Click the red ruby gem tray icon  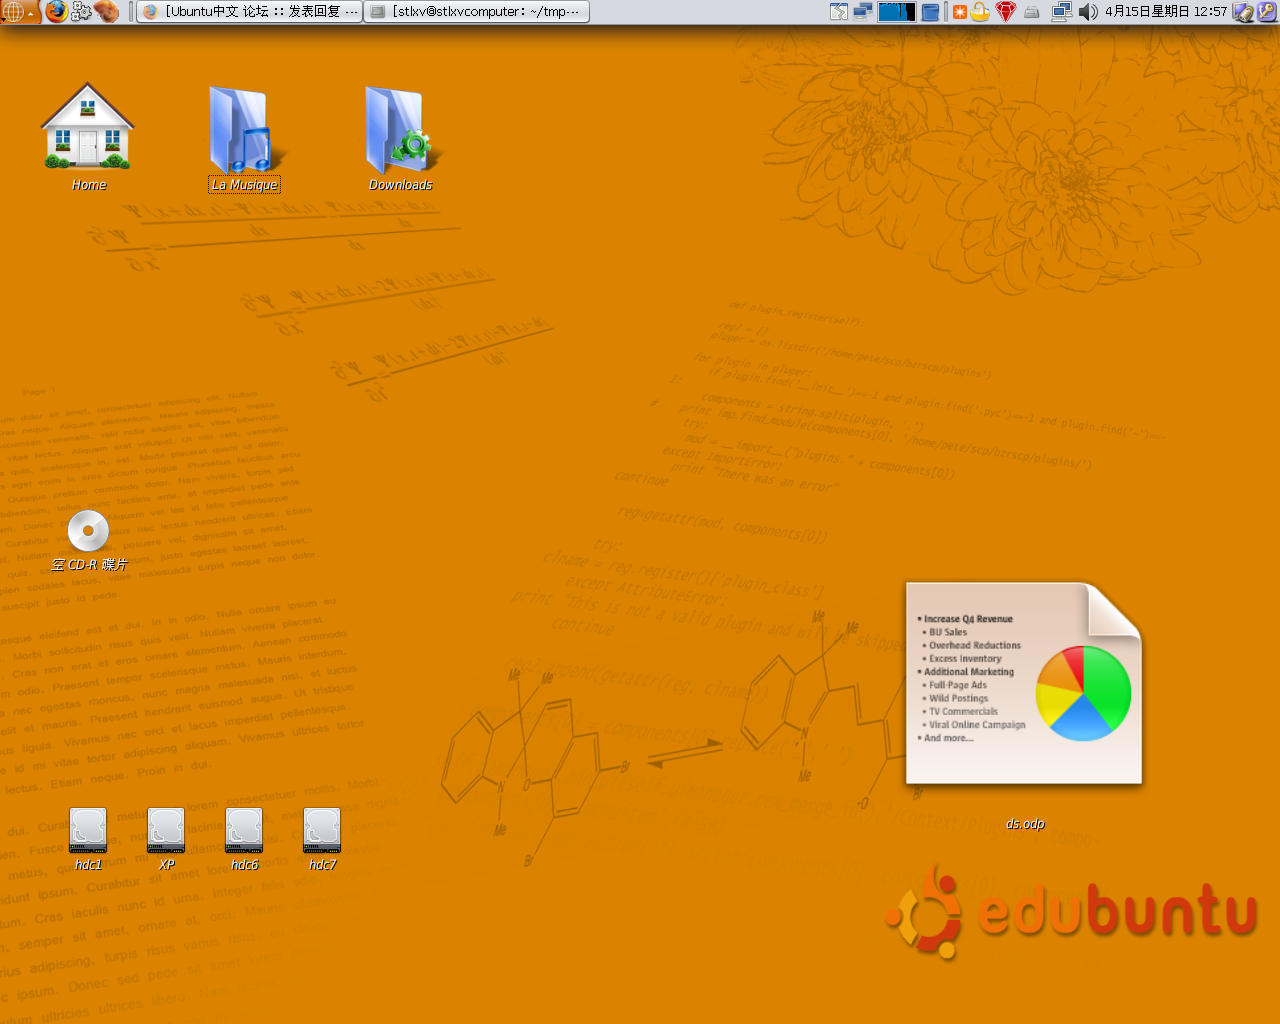coord(1006,12)
